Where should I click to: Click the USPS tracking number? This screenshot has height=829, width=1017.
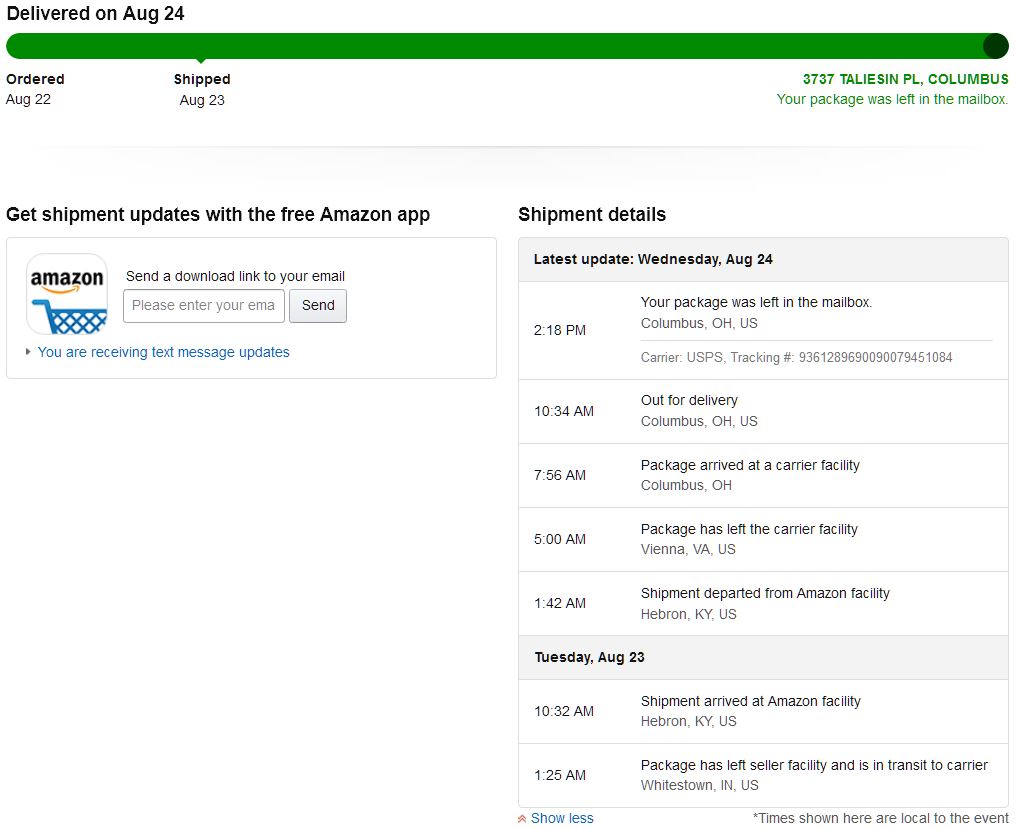pyautogui.click(x=875, y=357)
